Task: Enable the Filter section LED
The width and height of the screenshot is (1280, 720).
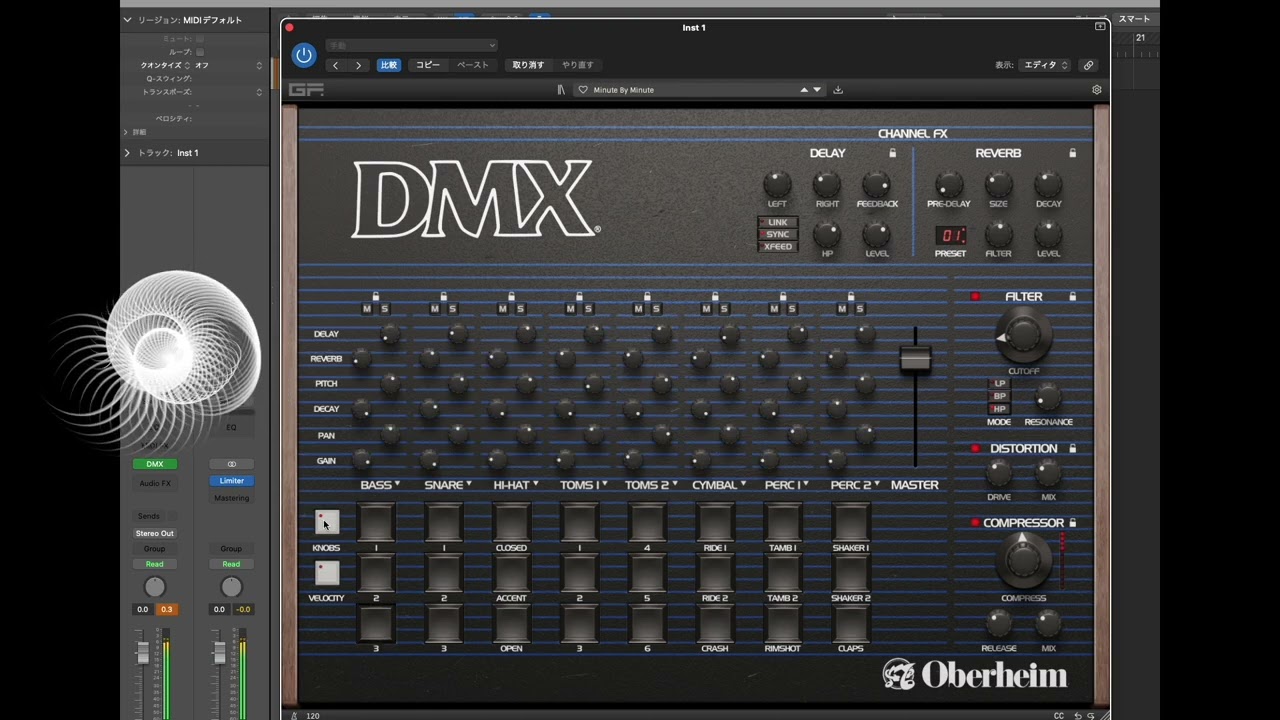Action: click(x=975, y=296)
